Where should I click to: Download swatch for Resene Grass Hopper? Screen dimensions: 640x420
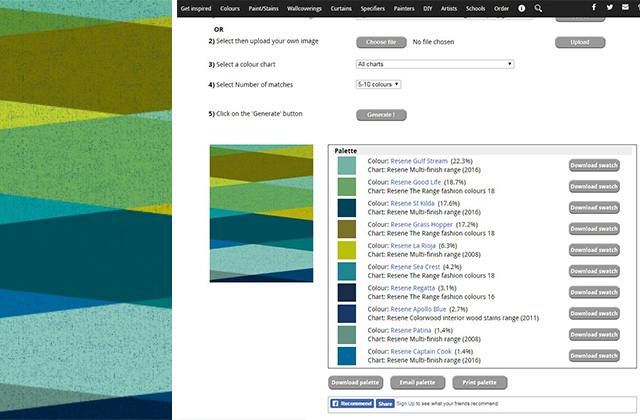point(594,229)
